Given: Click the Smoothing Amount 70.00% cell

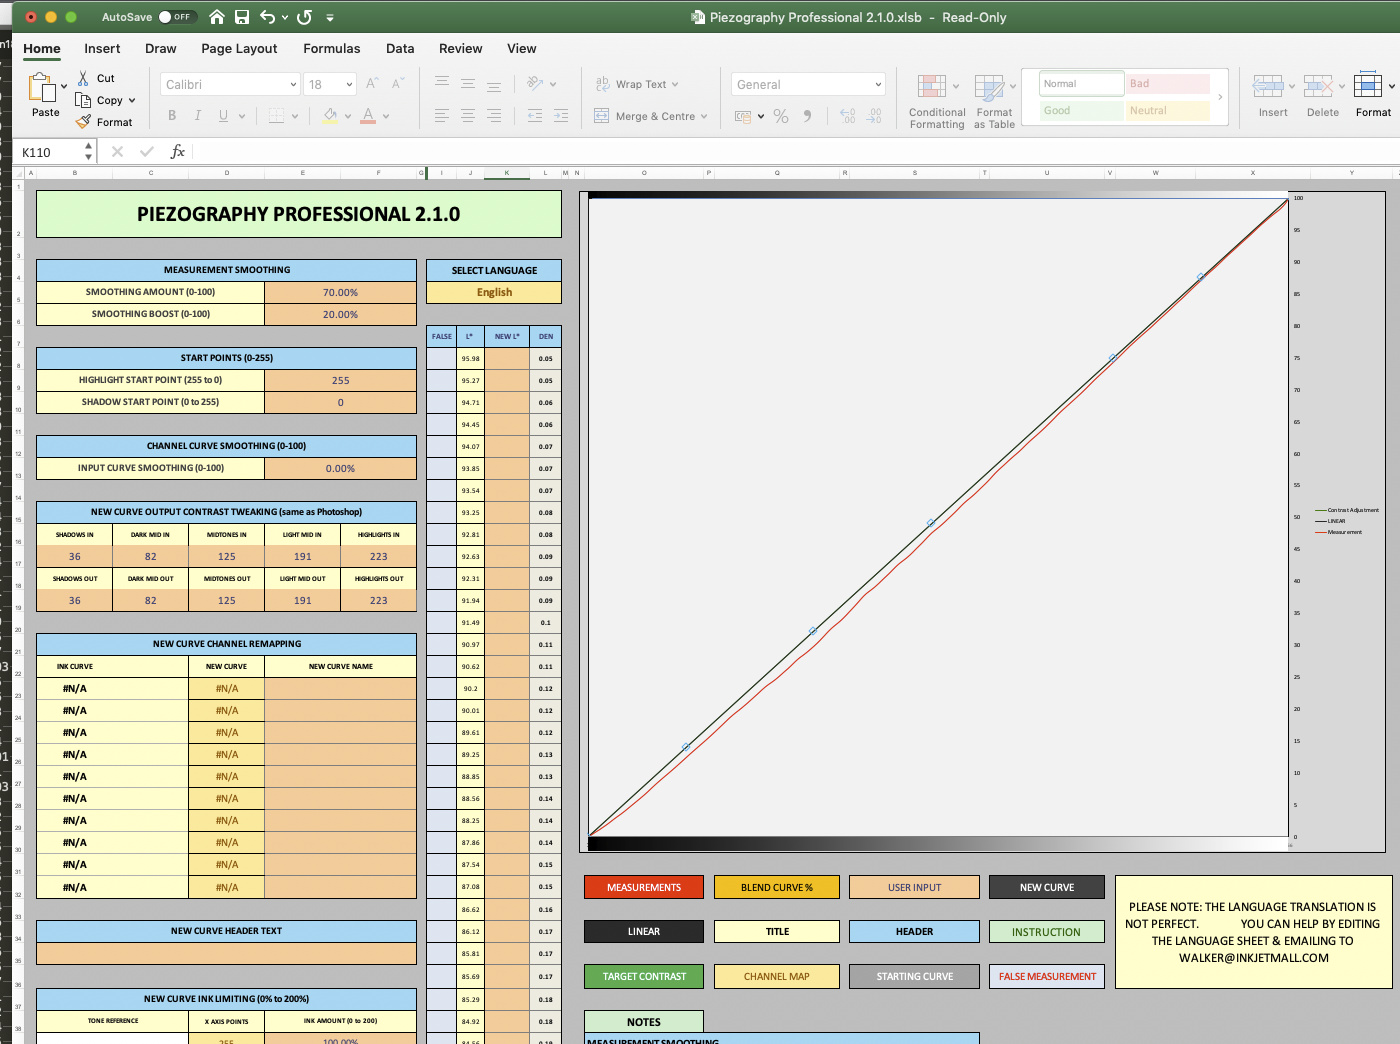Looking at the screenshot, I should [340, 292].
